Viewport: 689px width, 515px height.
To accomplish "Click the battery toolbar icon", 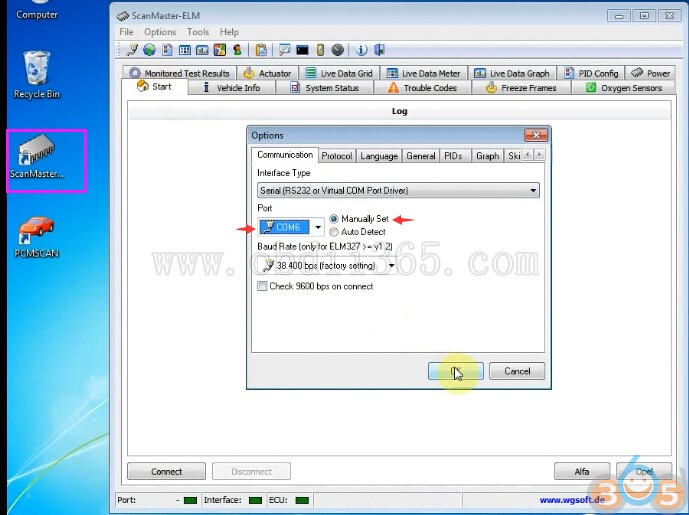I will click(x=320, y=50).
